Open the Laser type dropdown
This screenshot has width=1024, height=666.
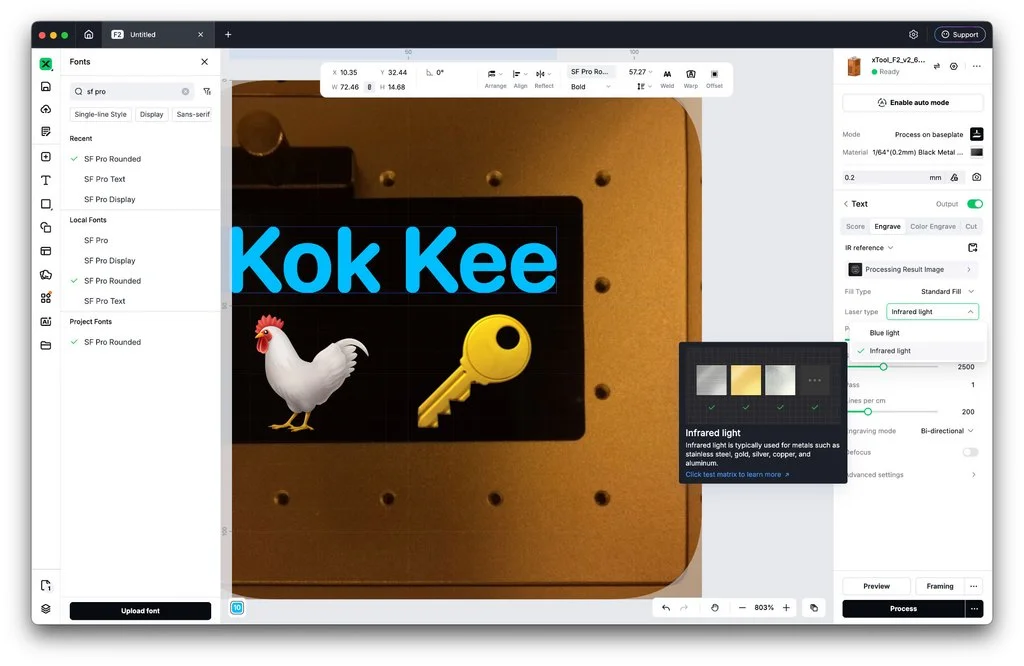[x=932, y=311]
